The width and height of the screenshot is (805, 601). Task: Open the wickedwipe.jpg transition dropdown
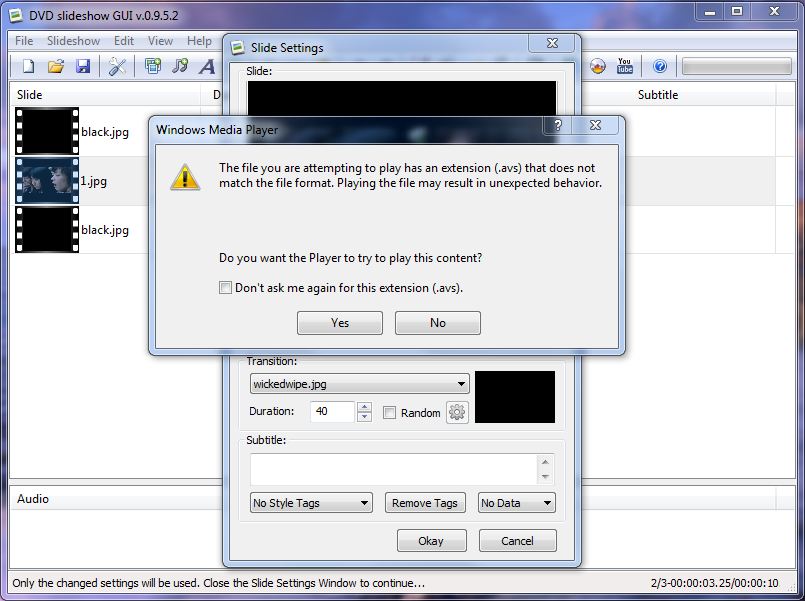360,384
